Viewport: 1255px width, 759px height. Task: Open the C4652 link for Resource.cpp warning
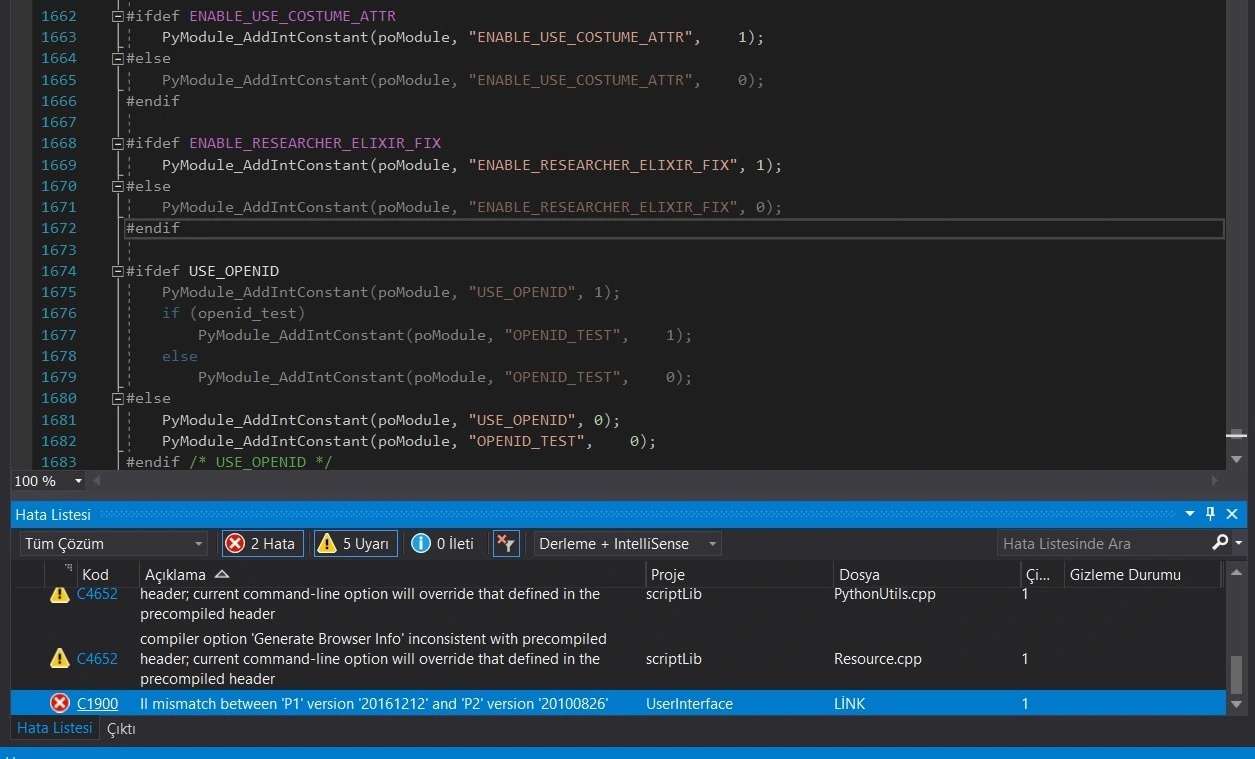point(97,659)
